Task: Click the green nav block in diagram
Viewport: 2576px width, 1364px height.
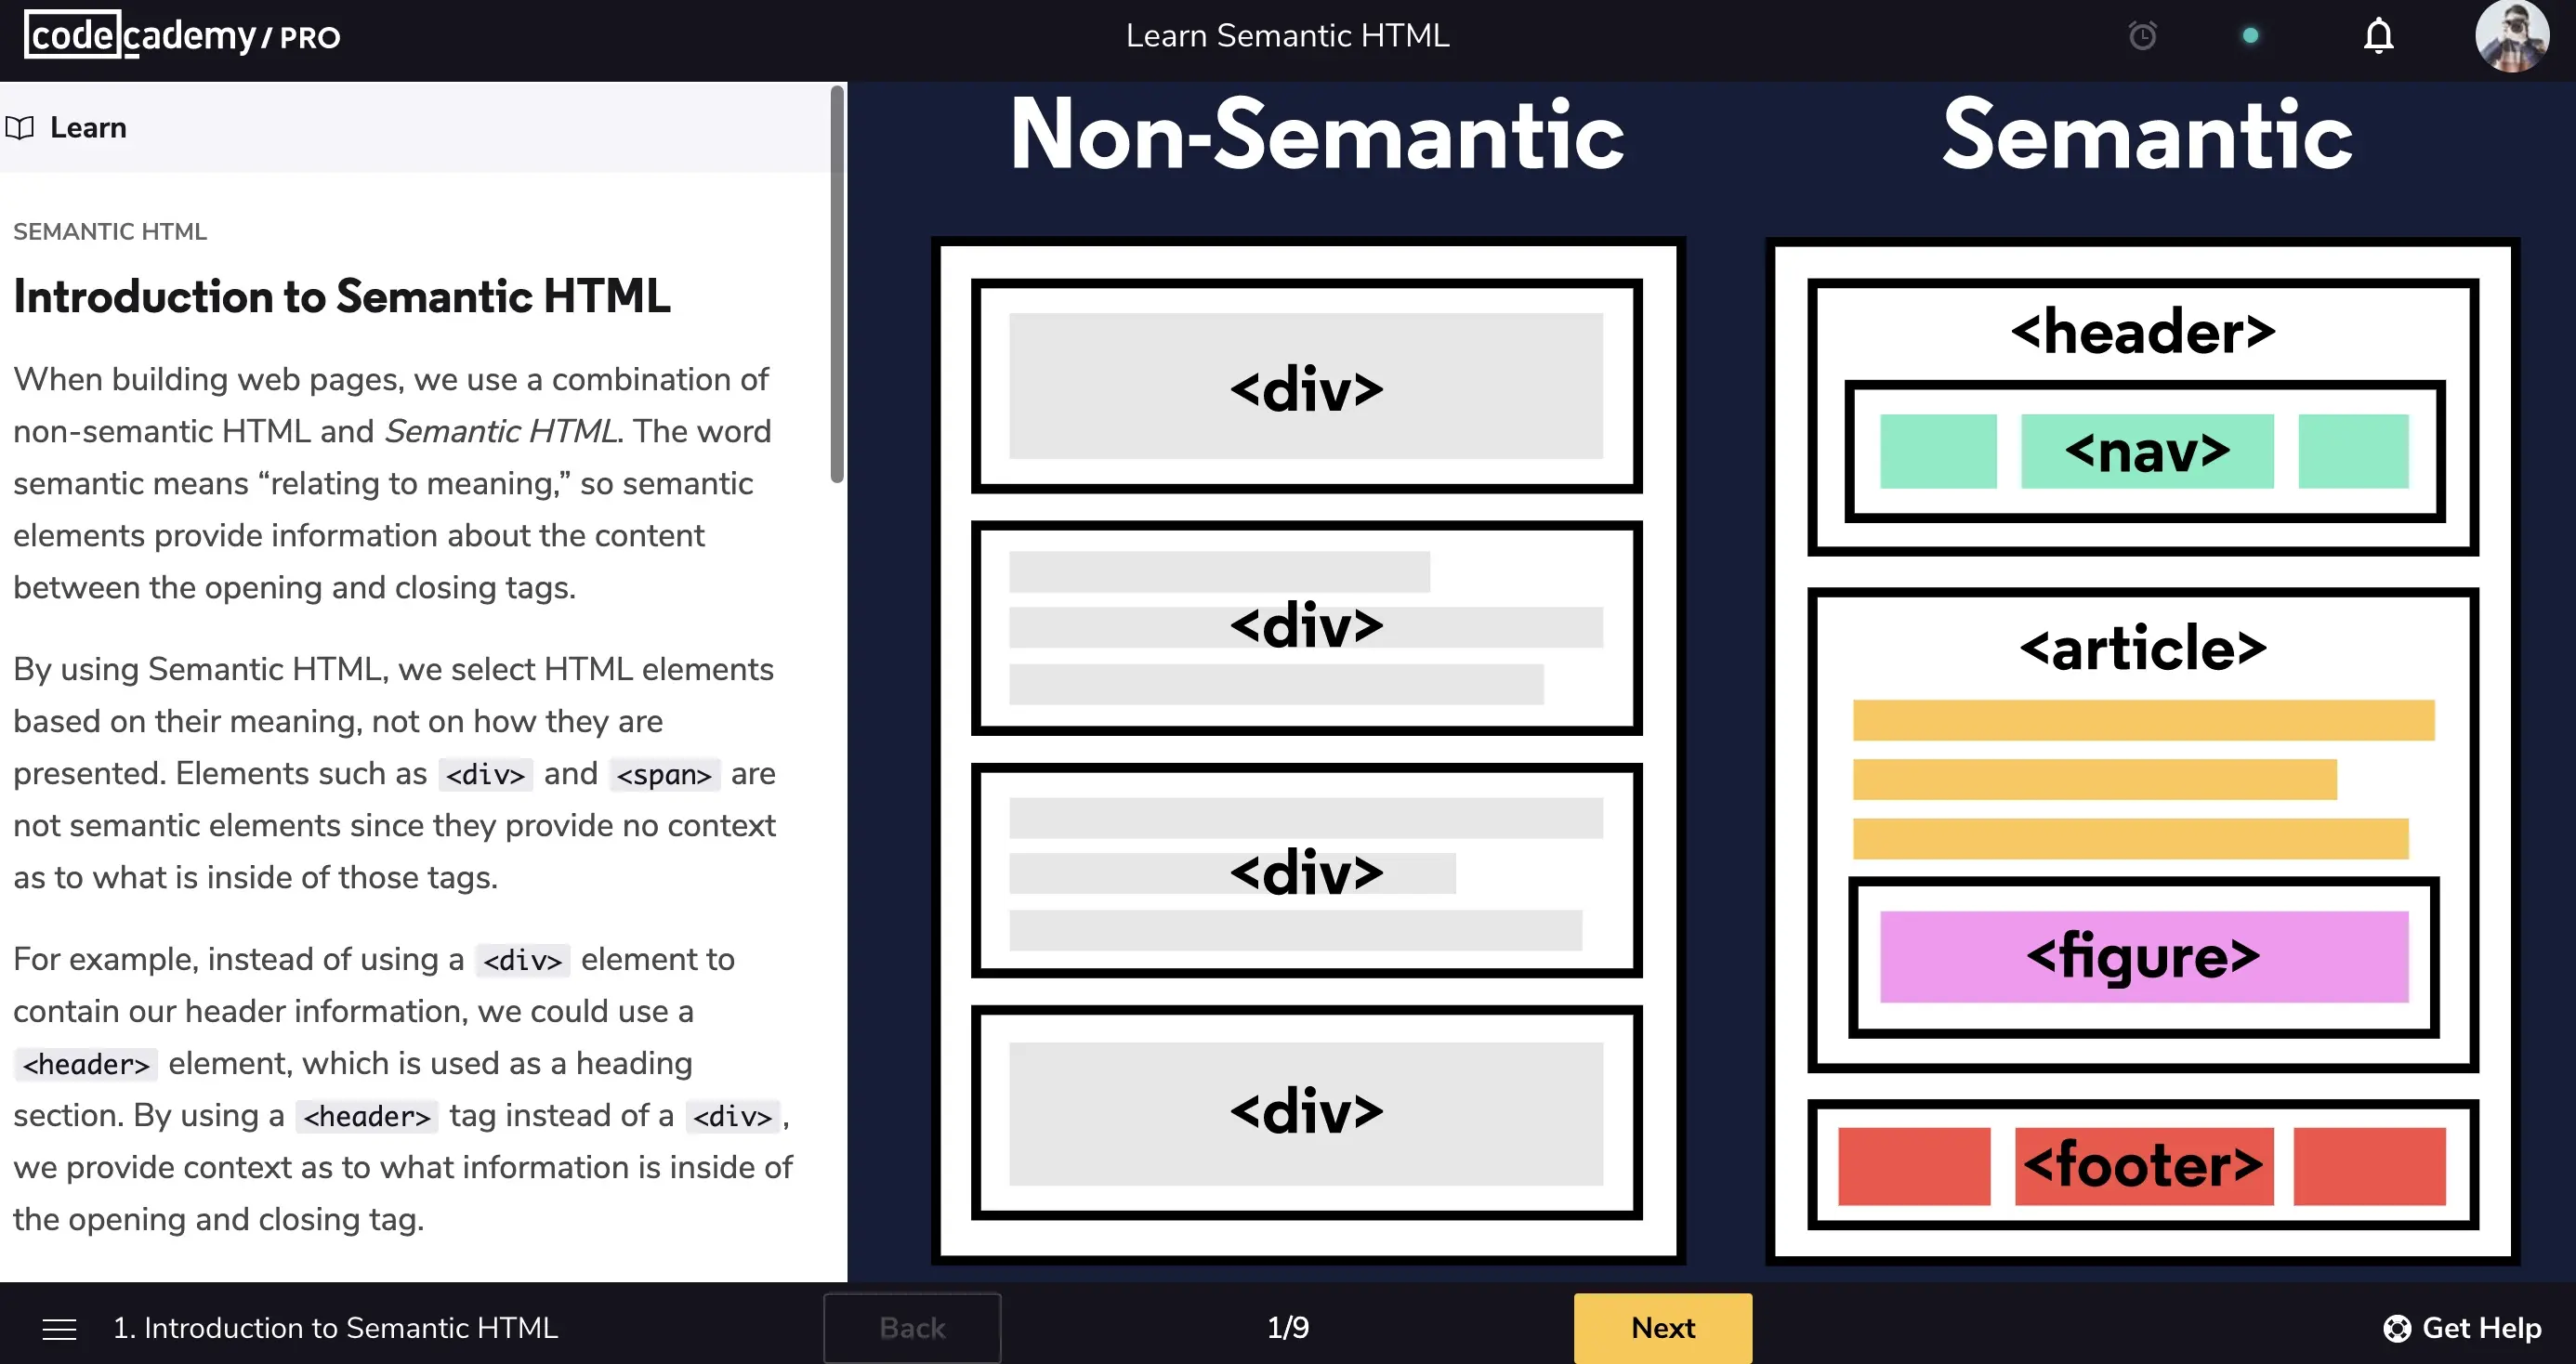Action: [2146, 452]
